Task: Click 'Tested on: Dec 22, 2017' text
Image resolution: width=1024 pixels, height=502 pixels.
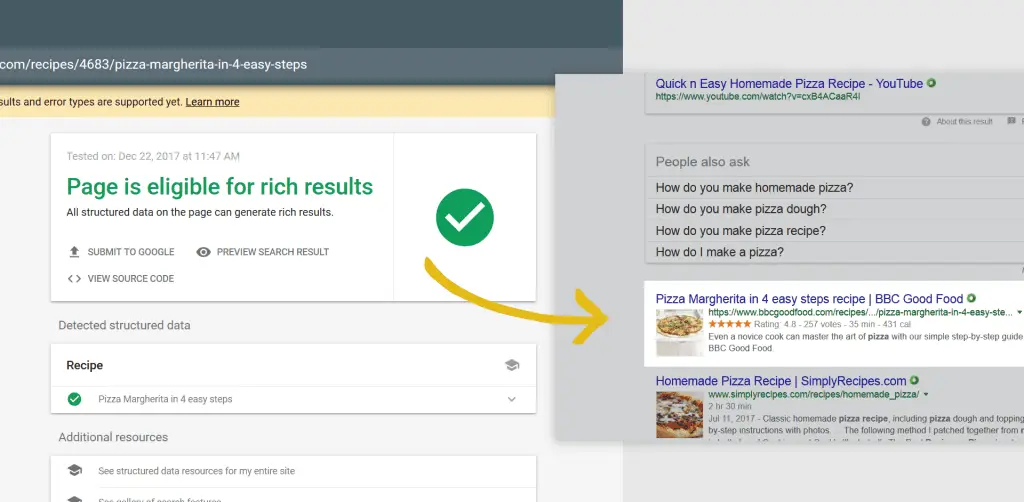Action: point(153,157)
